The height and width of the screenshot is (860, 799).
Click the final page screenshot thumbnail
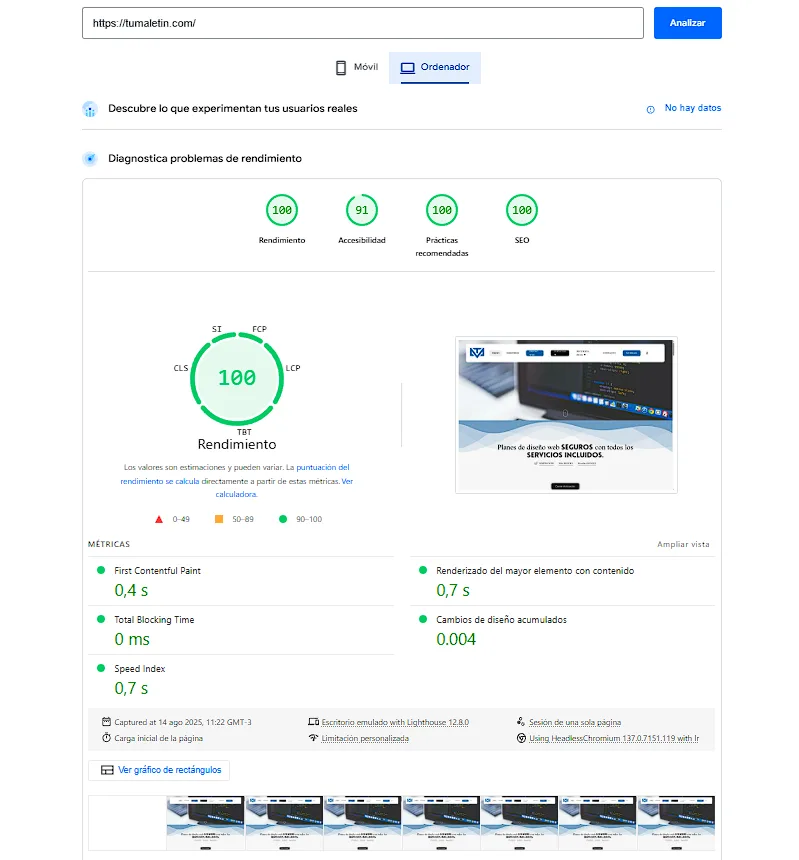pyautogui.click(x=566, y=415)
